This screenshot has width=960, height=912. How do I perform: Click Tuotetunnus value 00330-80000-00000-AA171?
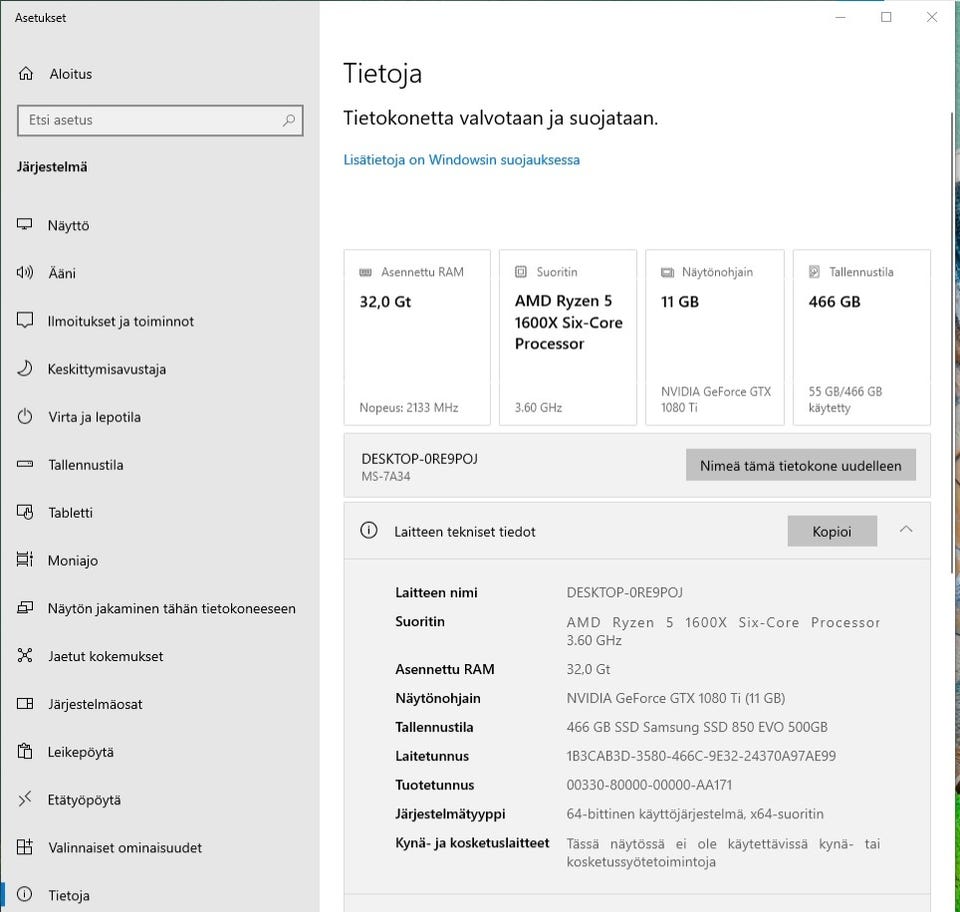pyautogui.click(x=649, y=785)
